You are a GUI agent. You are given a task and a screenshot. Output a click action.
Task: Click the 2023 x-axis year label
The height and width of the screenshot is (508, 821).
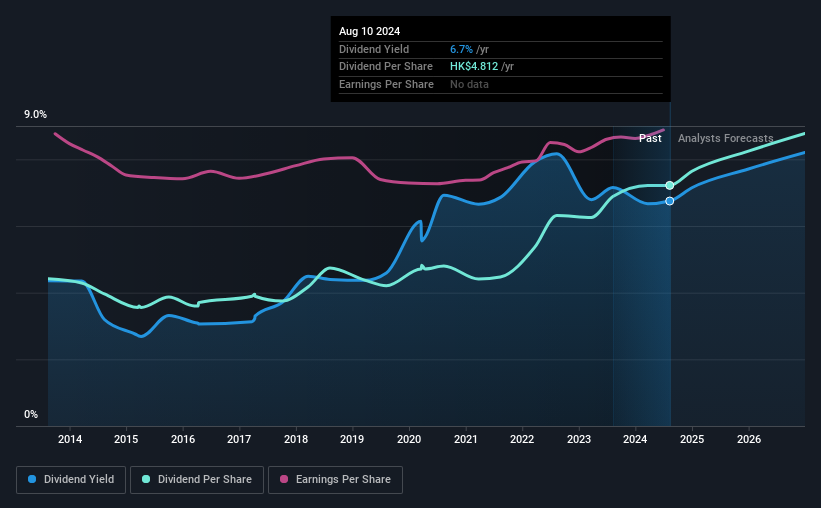point(579,439)
